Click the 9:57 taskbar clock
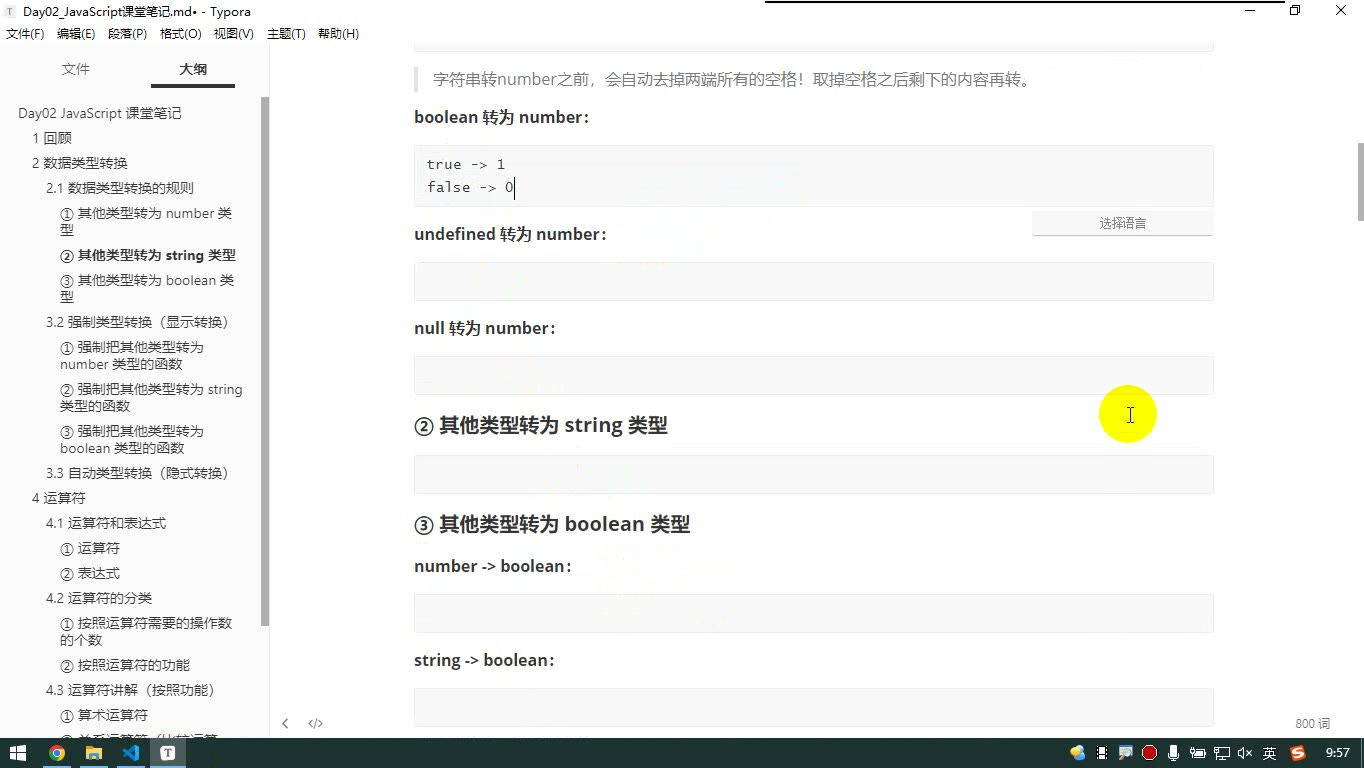The image size is (1364, 768). [1337, 753]
